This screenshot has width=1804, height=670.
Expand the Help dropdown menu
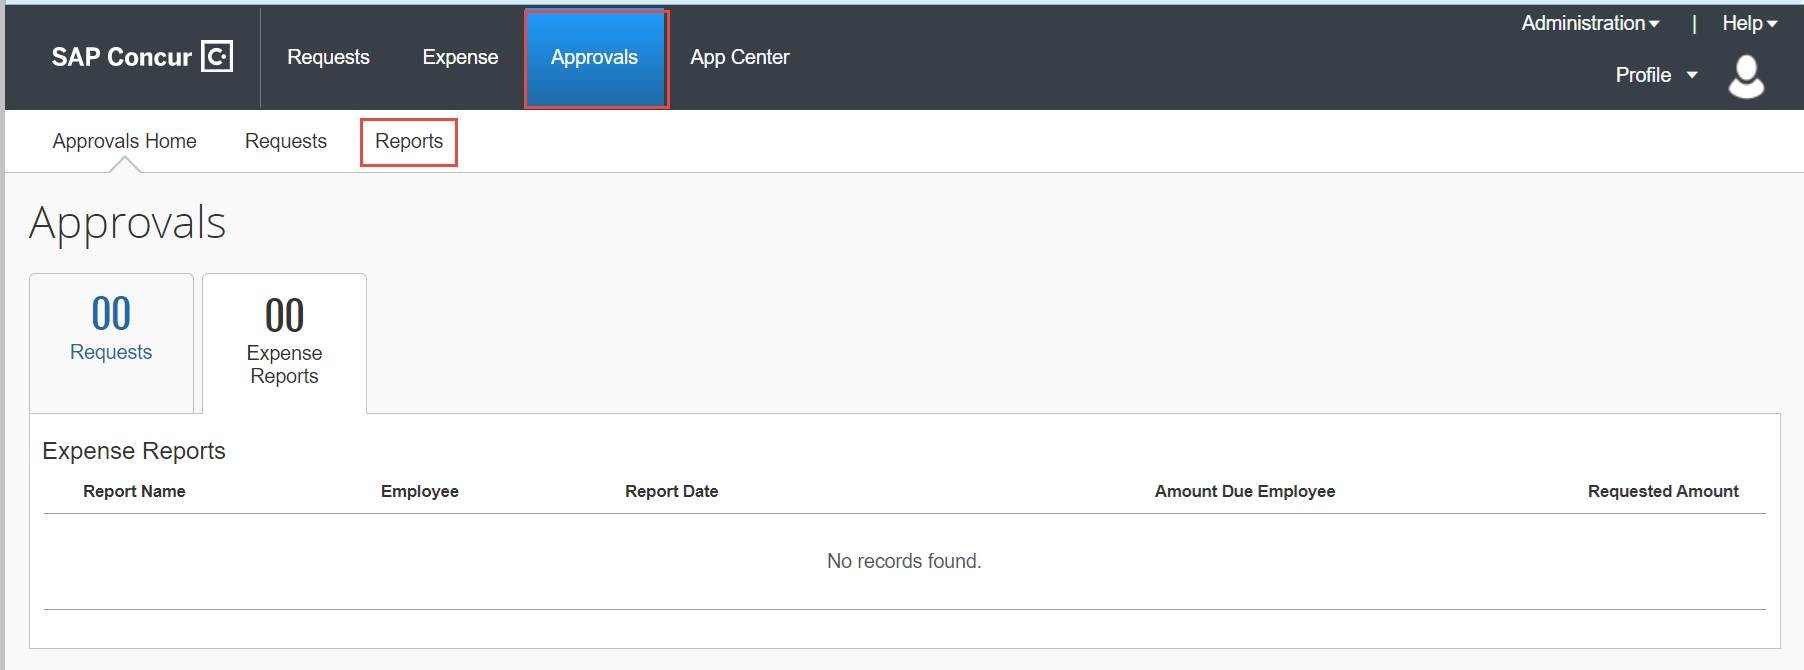(x=1749, y=23)
